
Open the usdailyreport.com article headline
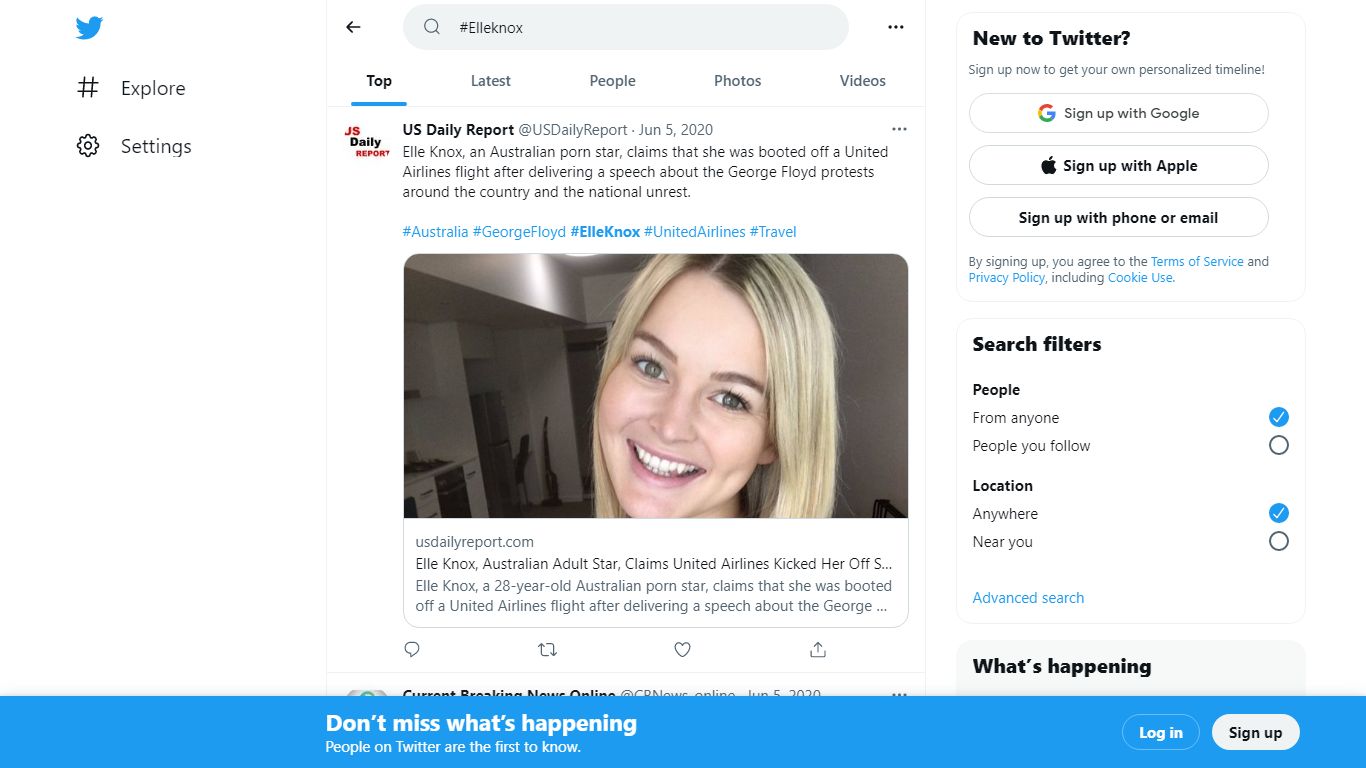coord(654,563)
